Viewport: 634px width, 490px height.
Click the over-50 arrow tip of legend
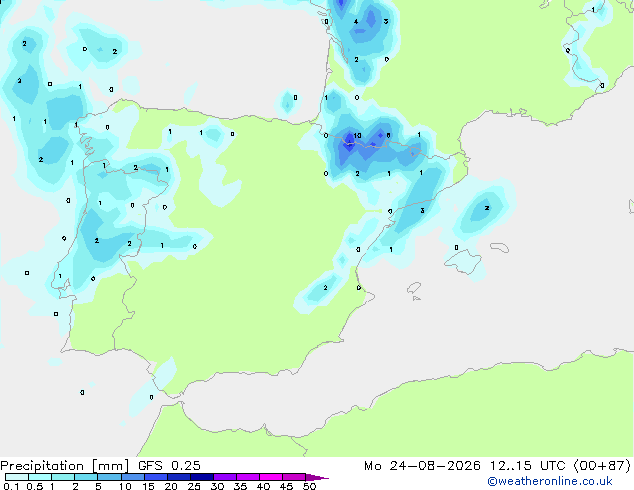(317, 477)
